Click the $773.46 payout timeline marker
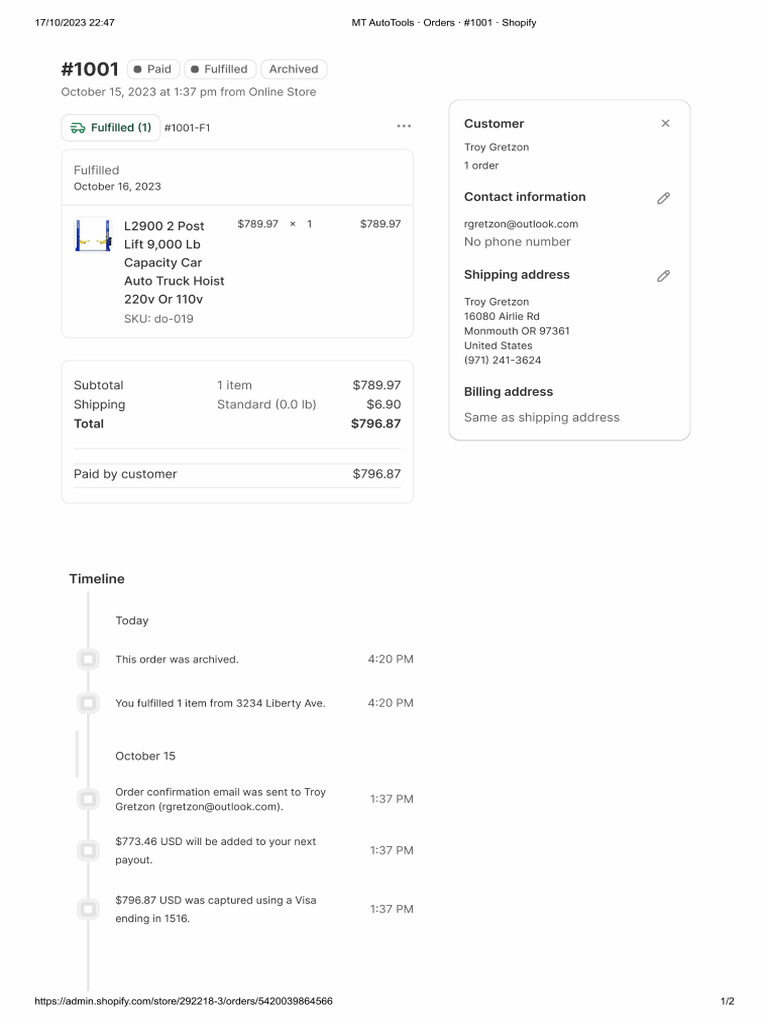Screen dimensions: 768x1024 [88, 850]
